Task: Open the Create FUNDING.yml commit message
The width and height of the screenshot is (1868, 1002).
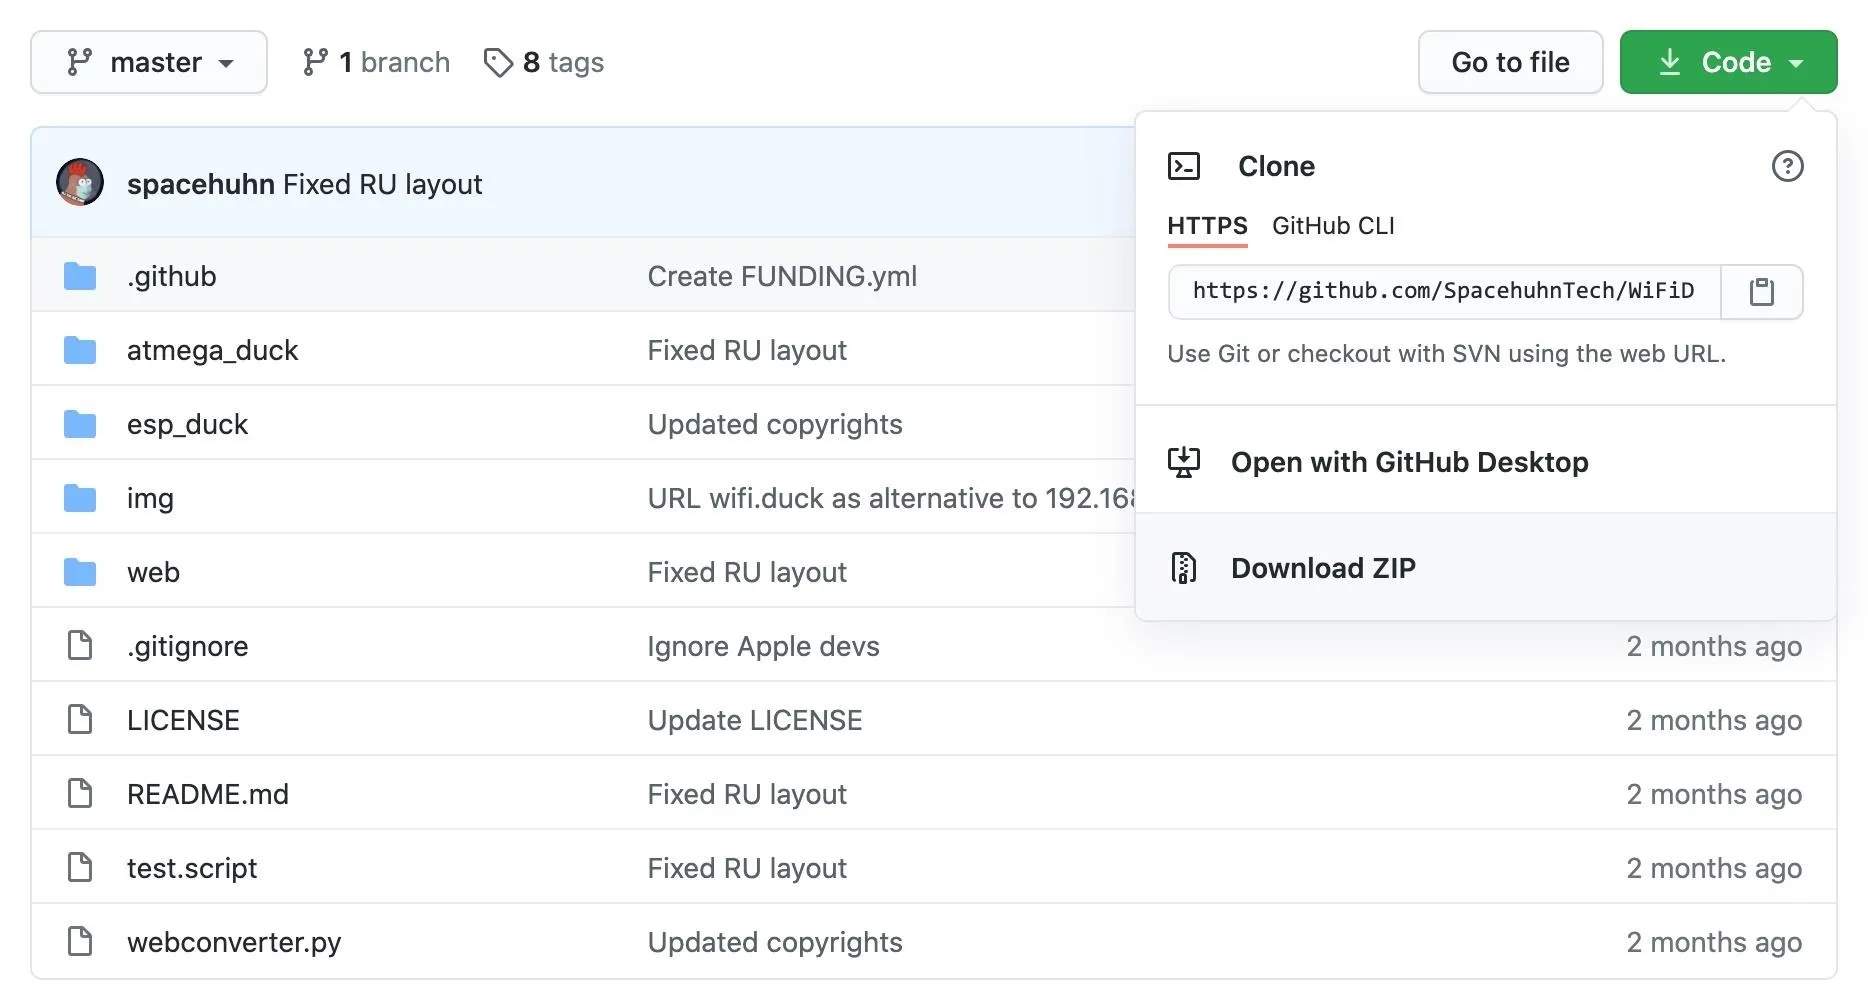Action: tap(782, 276)
